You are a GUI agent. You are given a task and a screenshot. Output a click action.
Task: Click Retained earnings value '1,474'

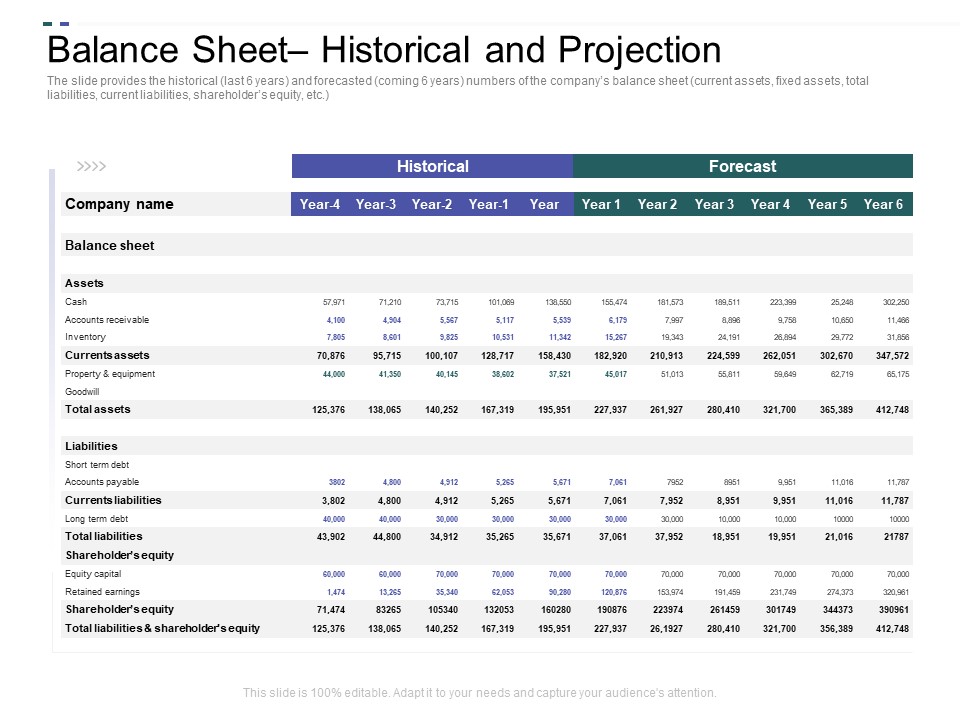[336, 592]
